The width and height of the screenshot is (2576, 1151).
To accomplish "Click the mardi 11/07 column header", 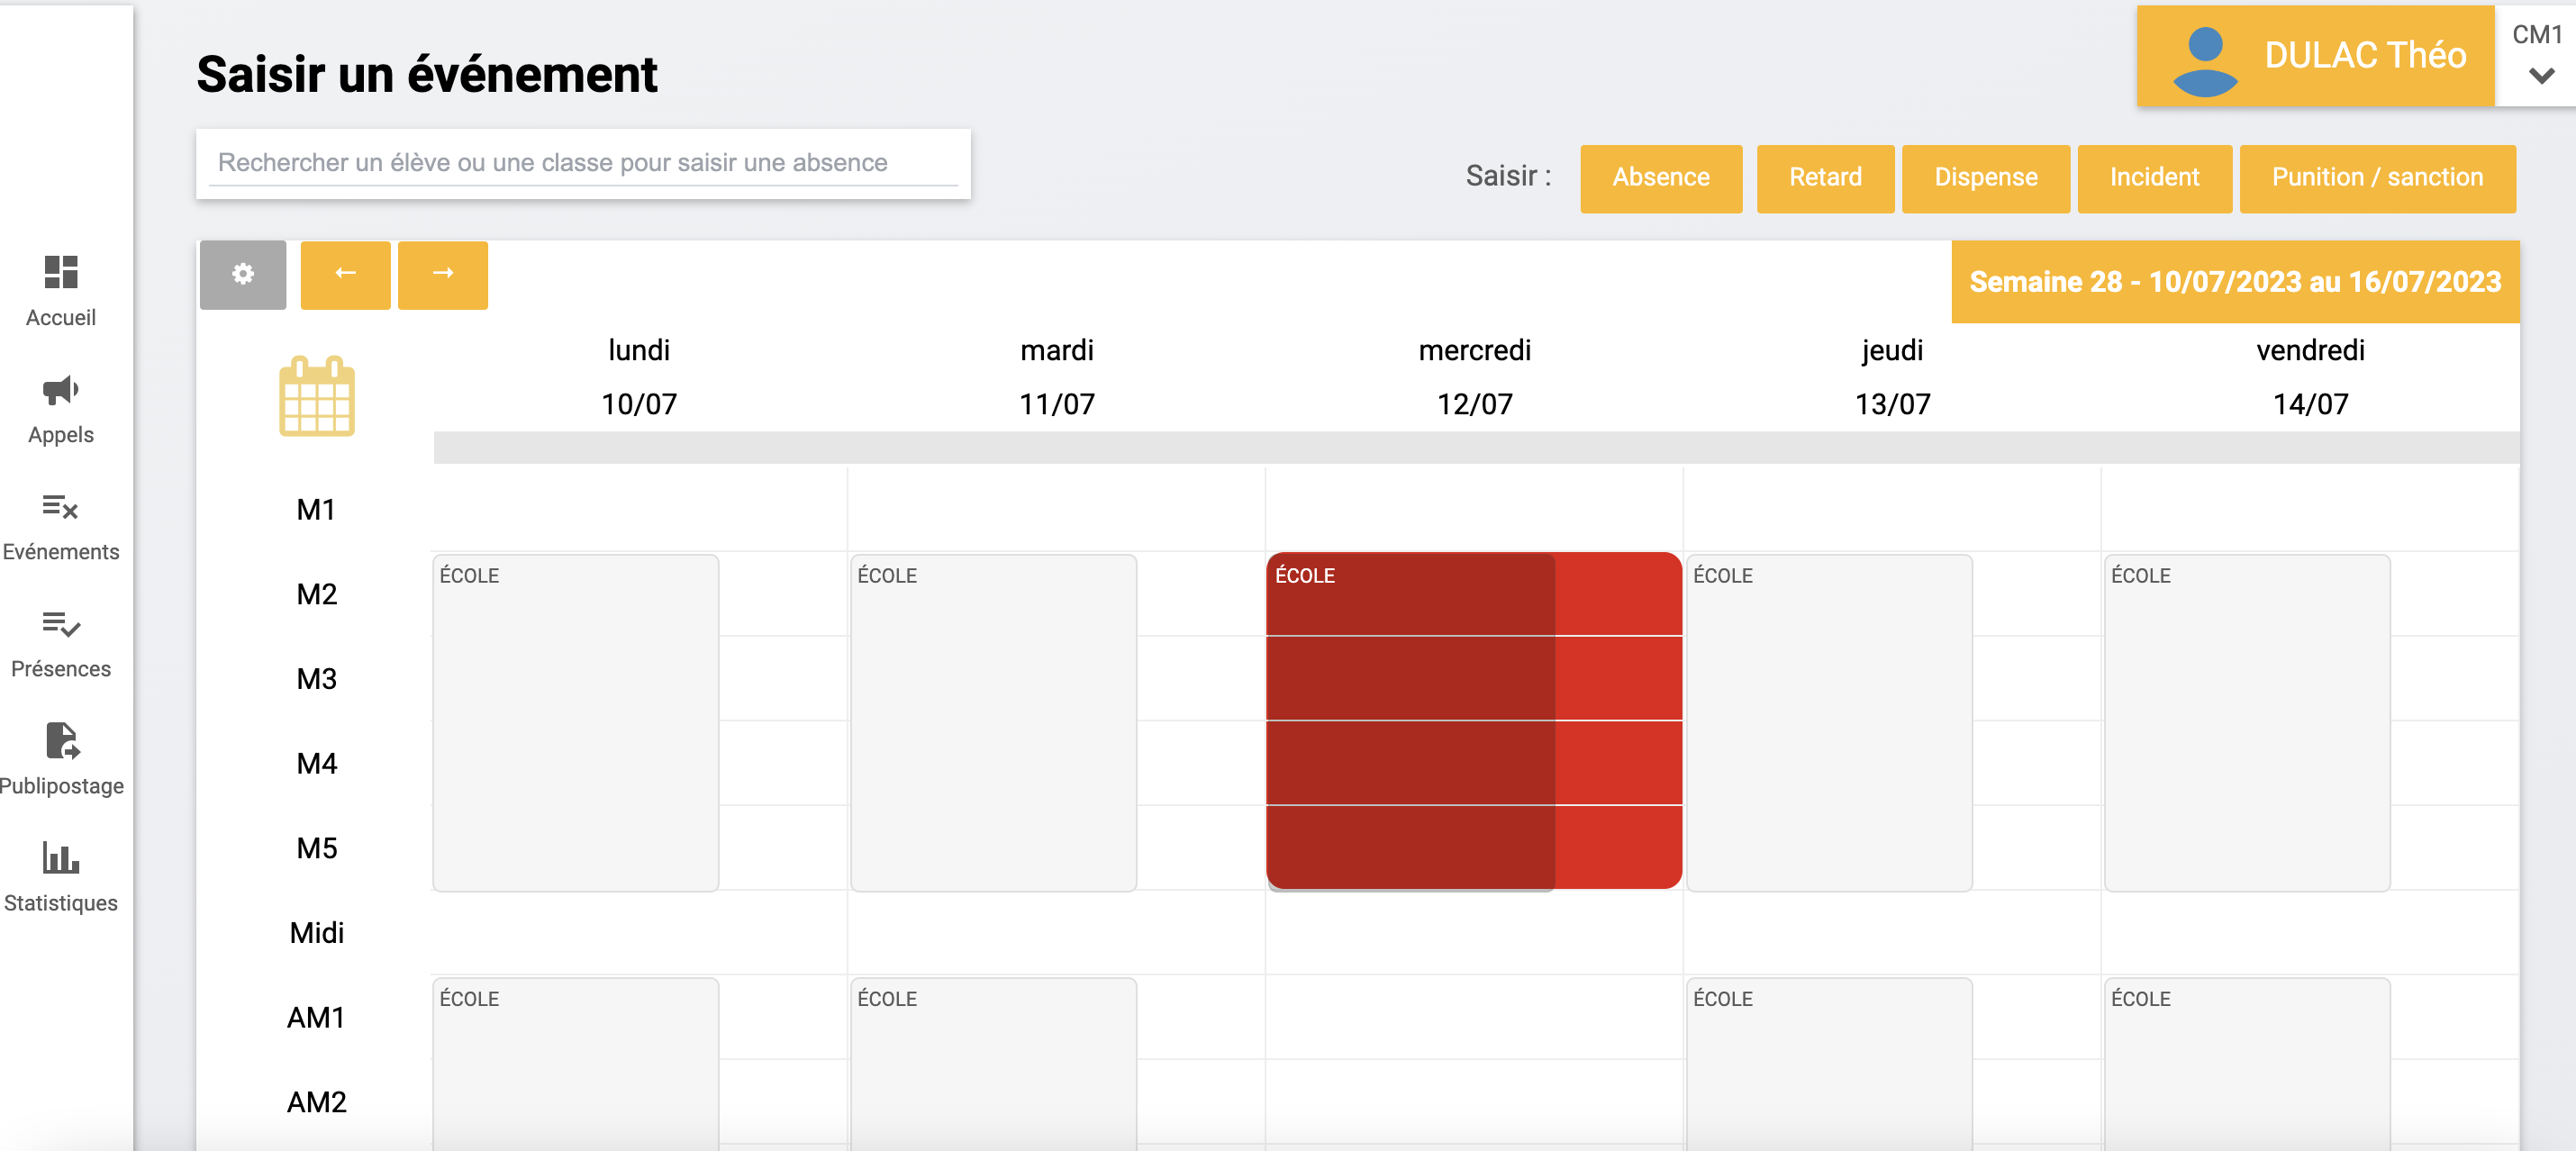I will (1057, 377).
